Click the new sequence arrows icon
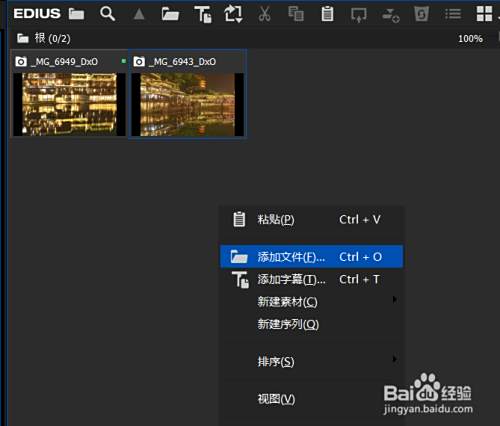Image resolution: width=500 pixels, height=426 pixels. pos(233,14)
